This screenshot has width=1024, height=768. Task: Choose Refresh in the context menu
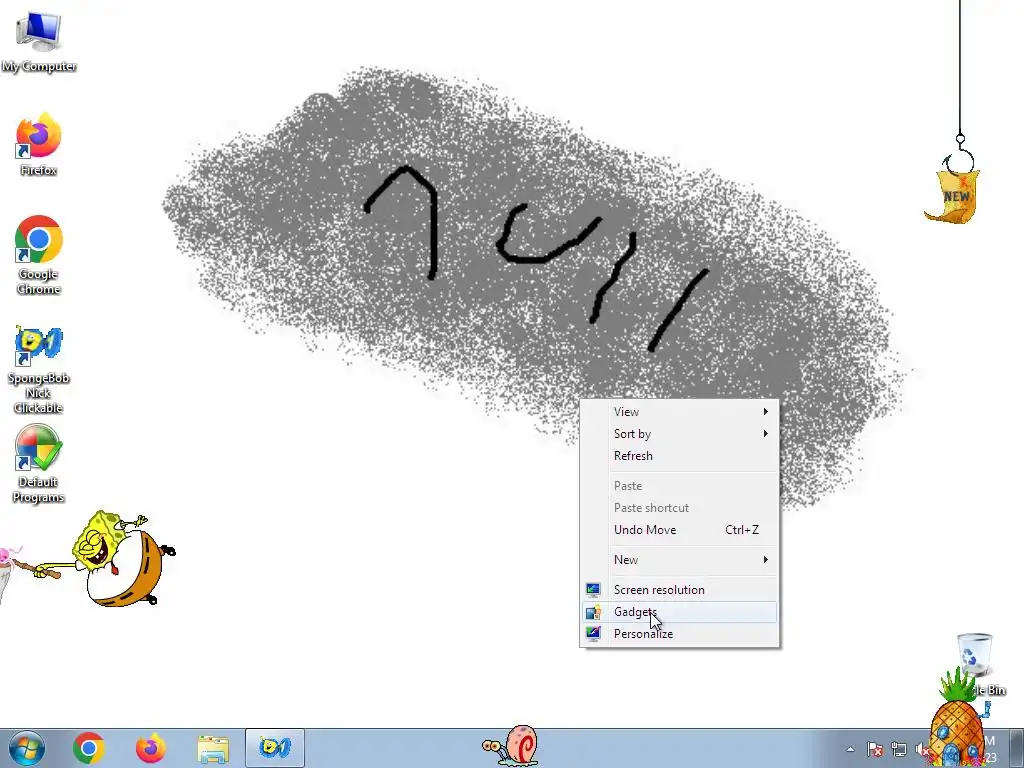coord(679,456)
